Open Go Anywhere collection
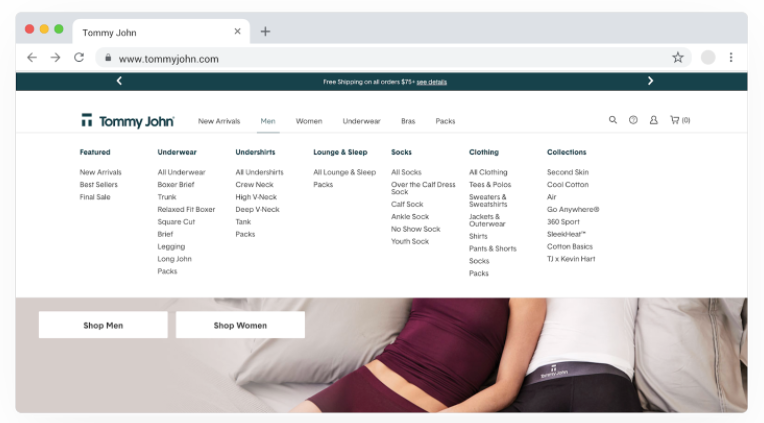 [x=573, y=210]
